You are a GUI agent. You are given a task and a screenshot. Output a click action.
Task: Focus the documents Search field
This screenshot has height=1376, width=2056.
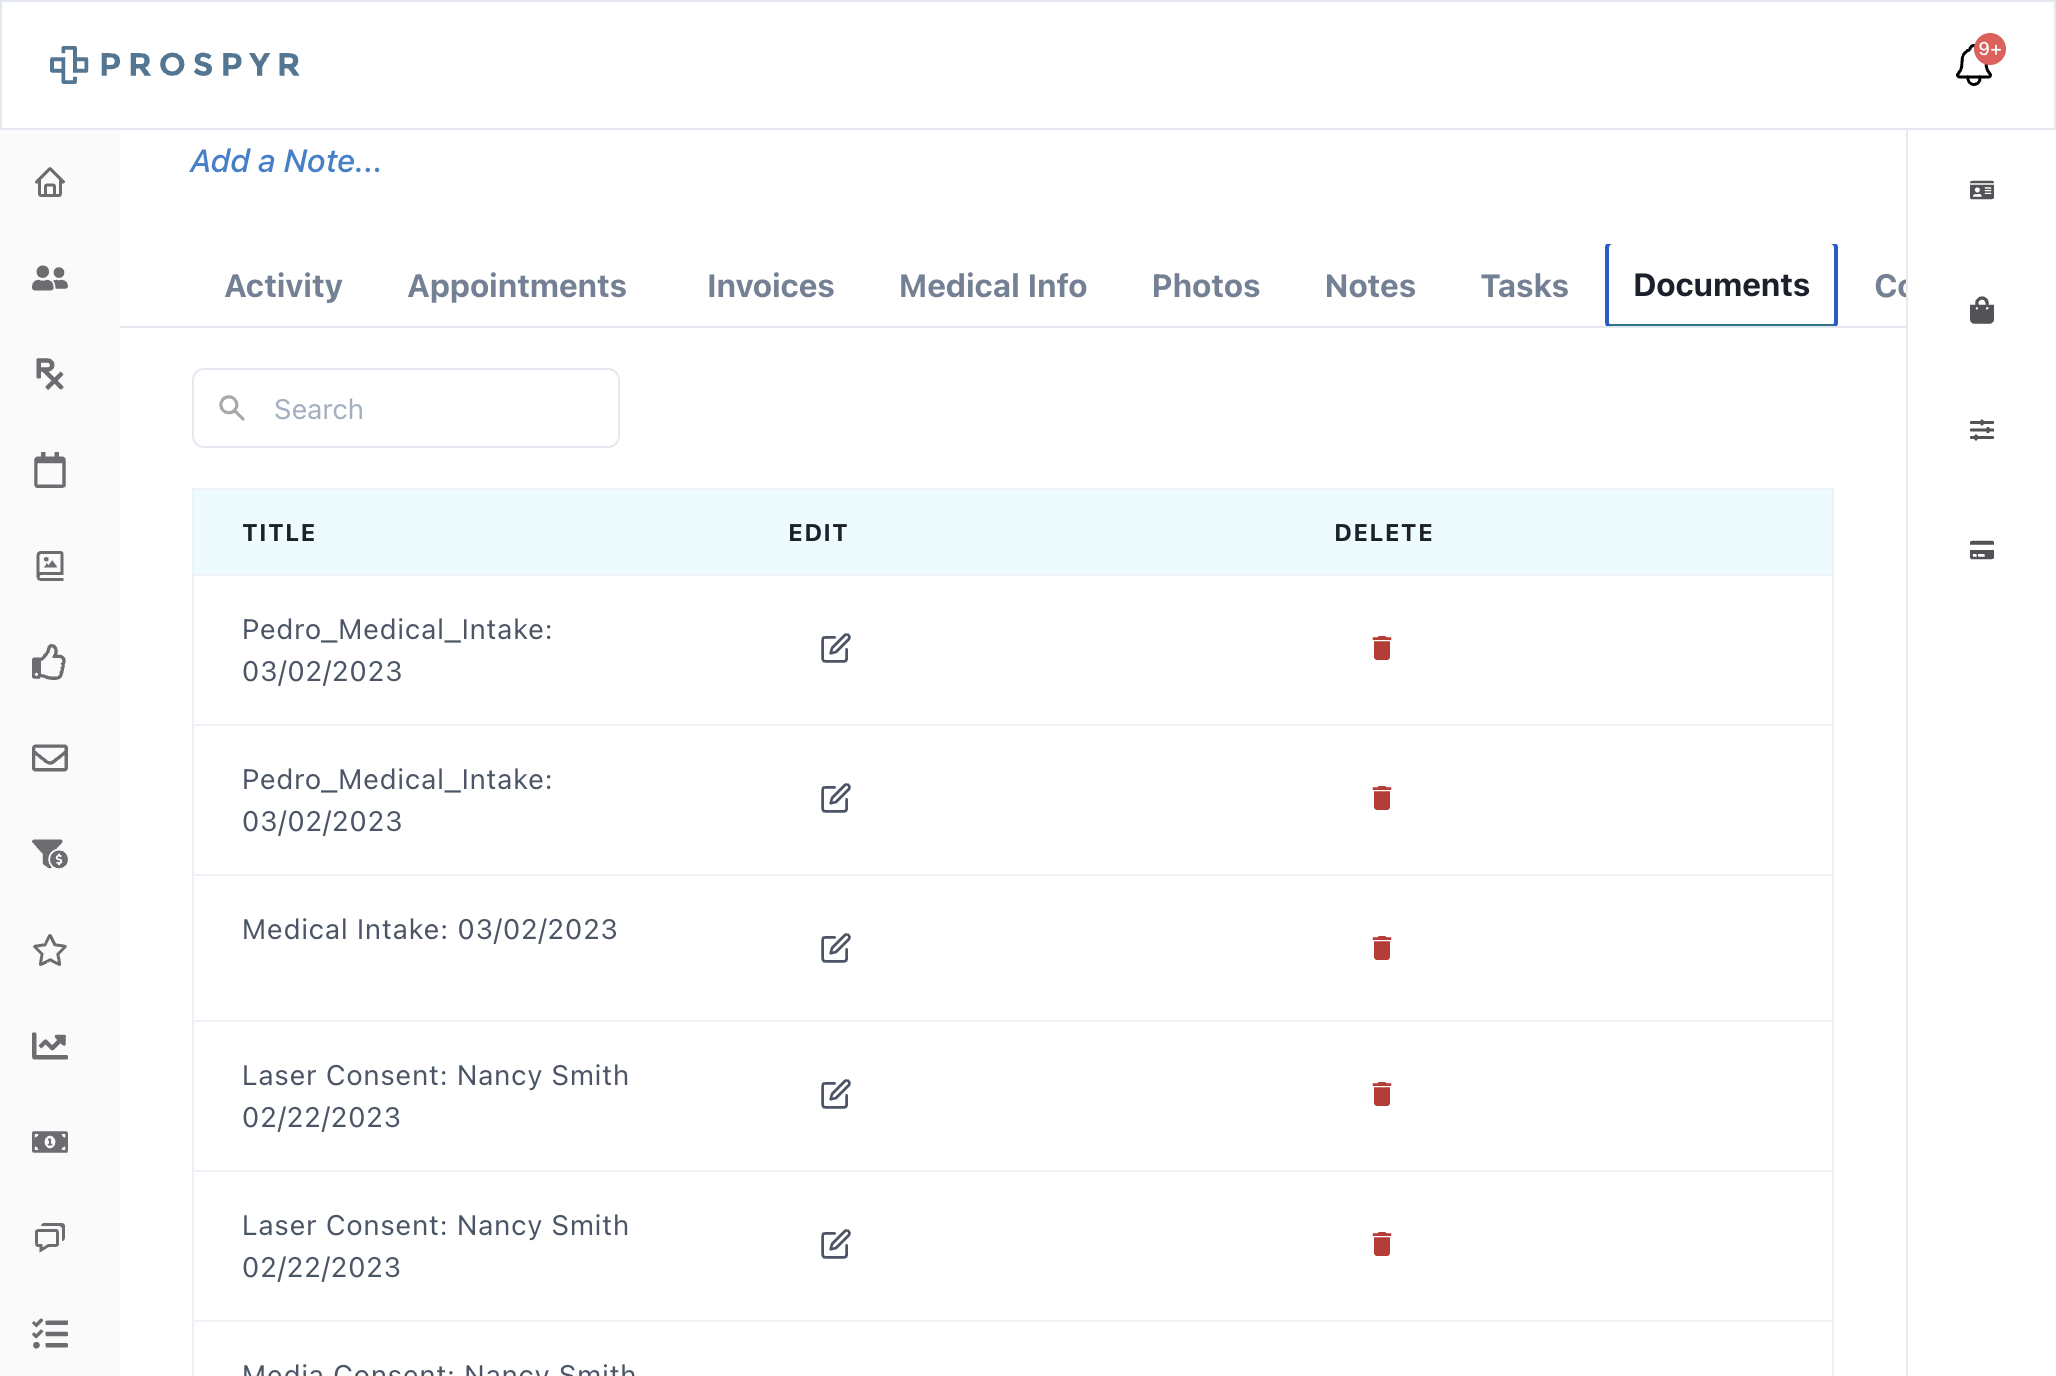[406, 408]
